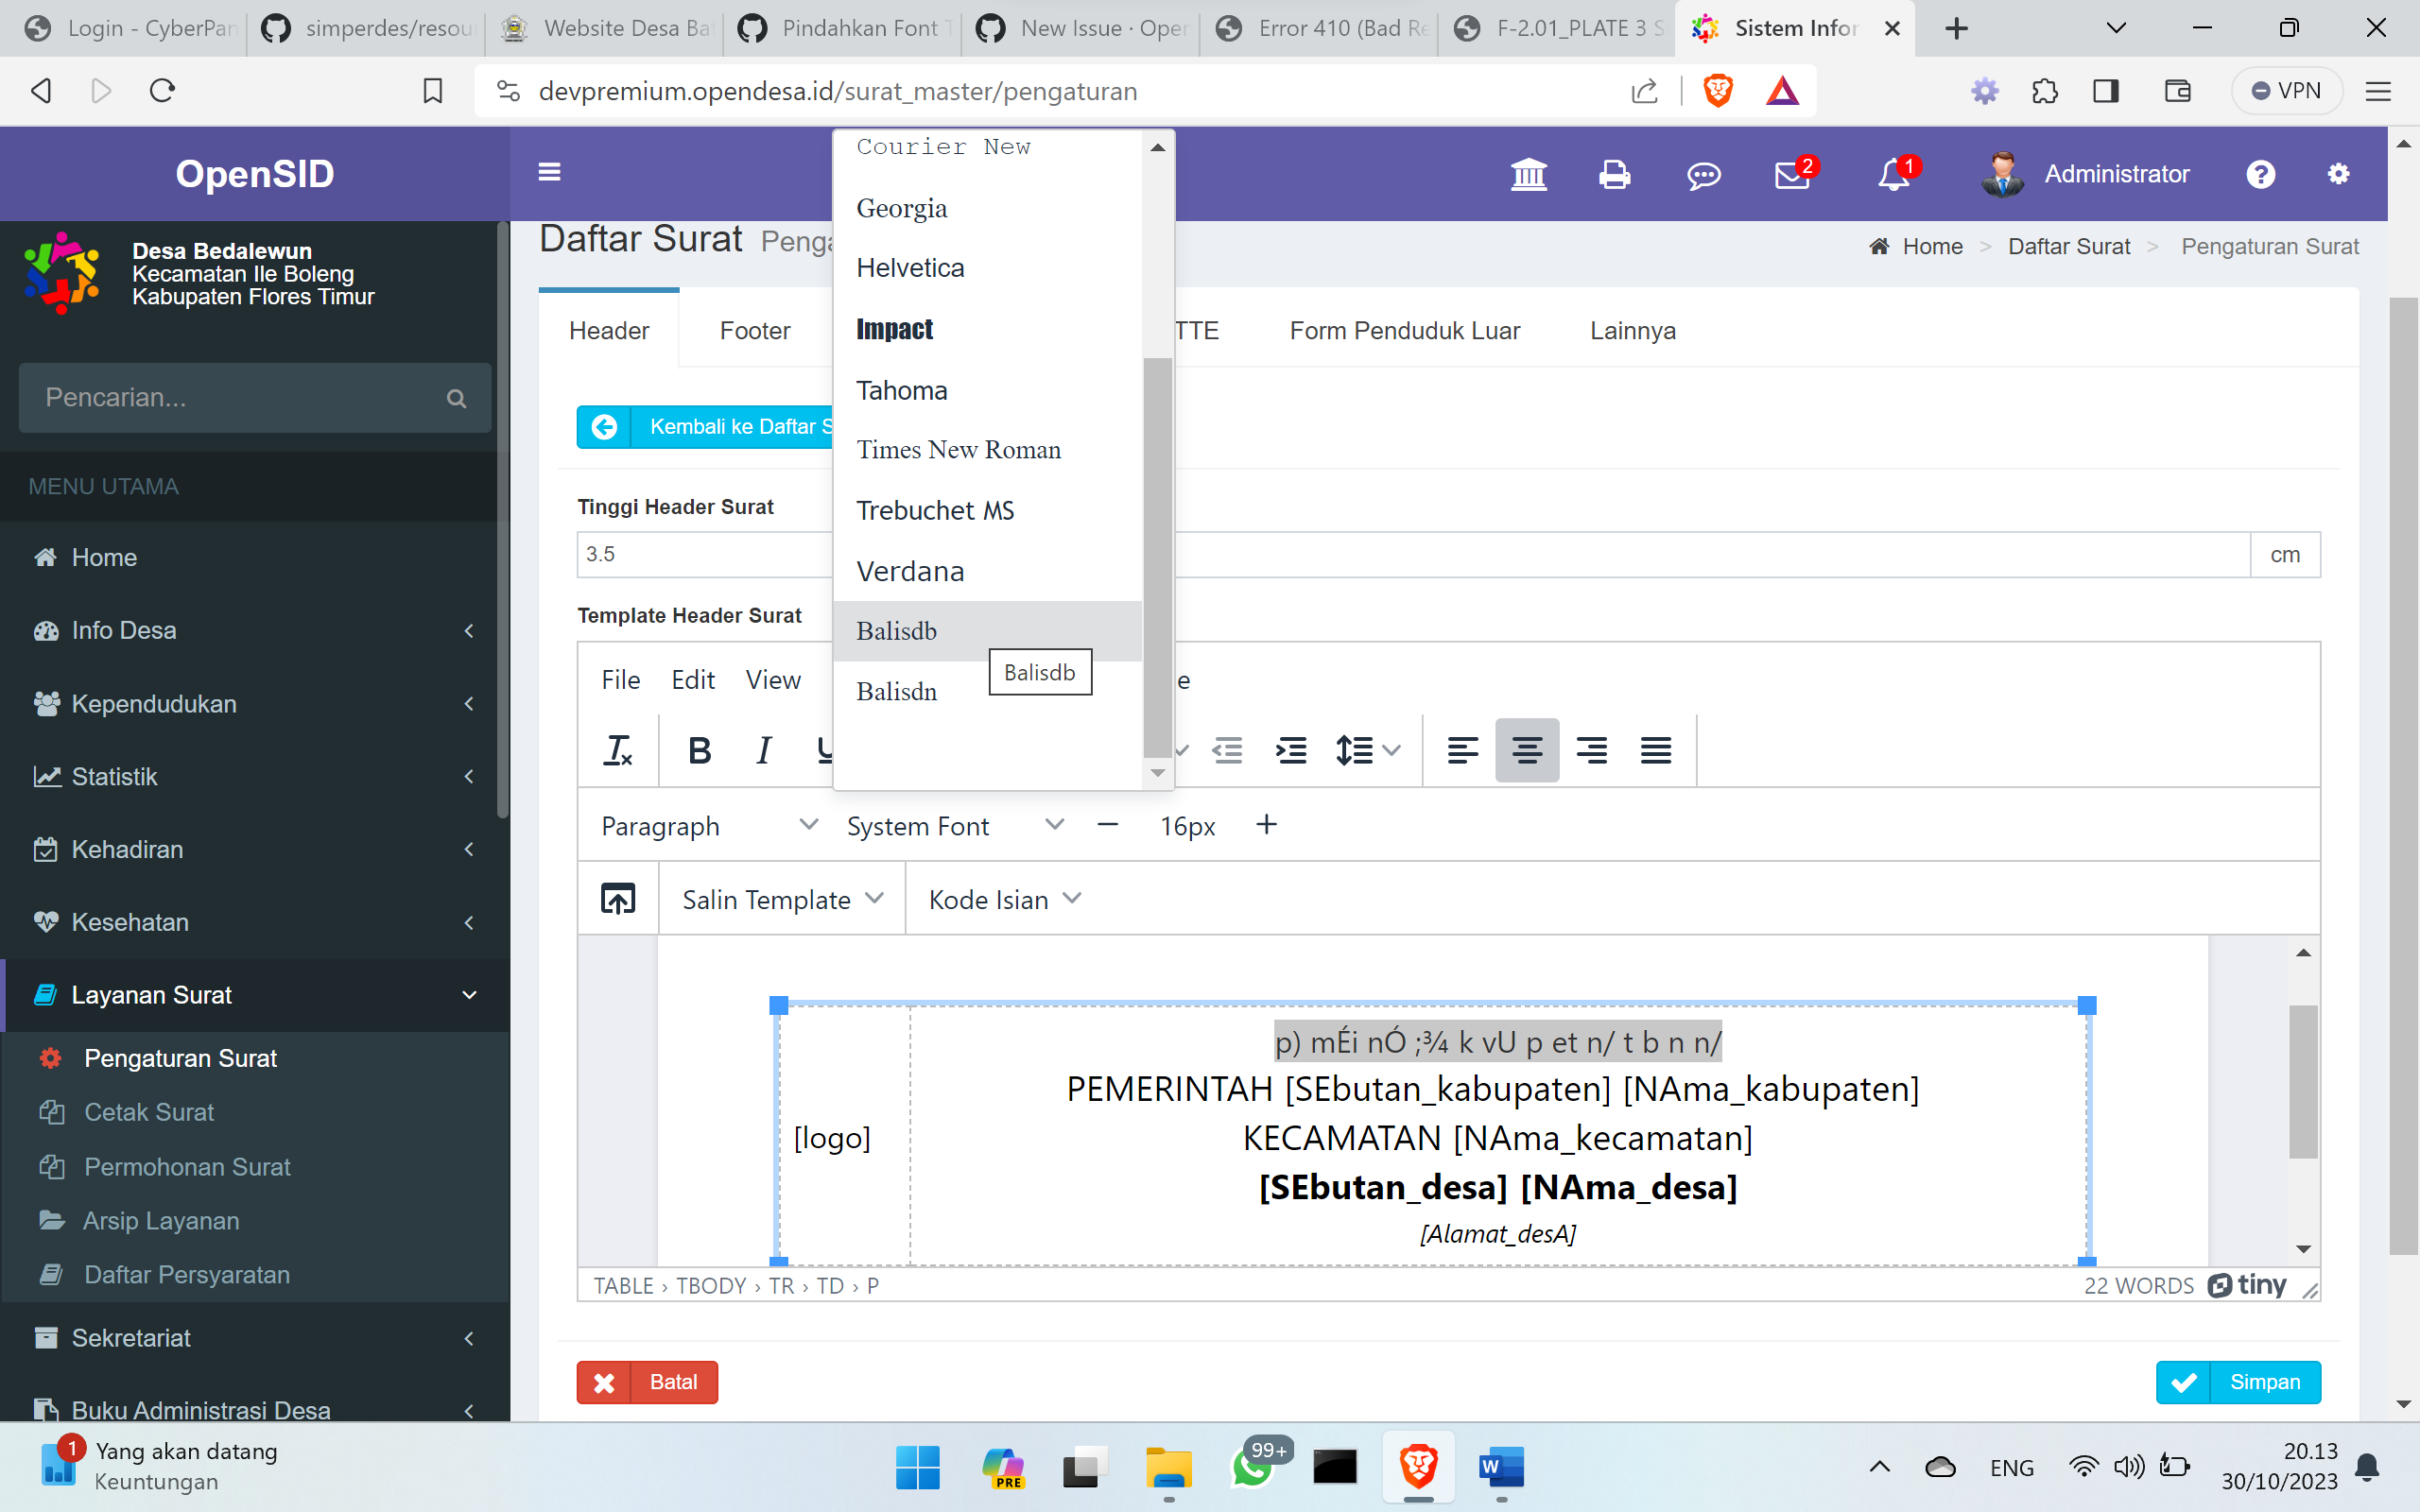The image size is (2420, 1512).
Task: Click the Simpan button to save
Action: click(2239, 1382)
